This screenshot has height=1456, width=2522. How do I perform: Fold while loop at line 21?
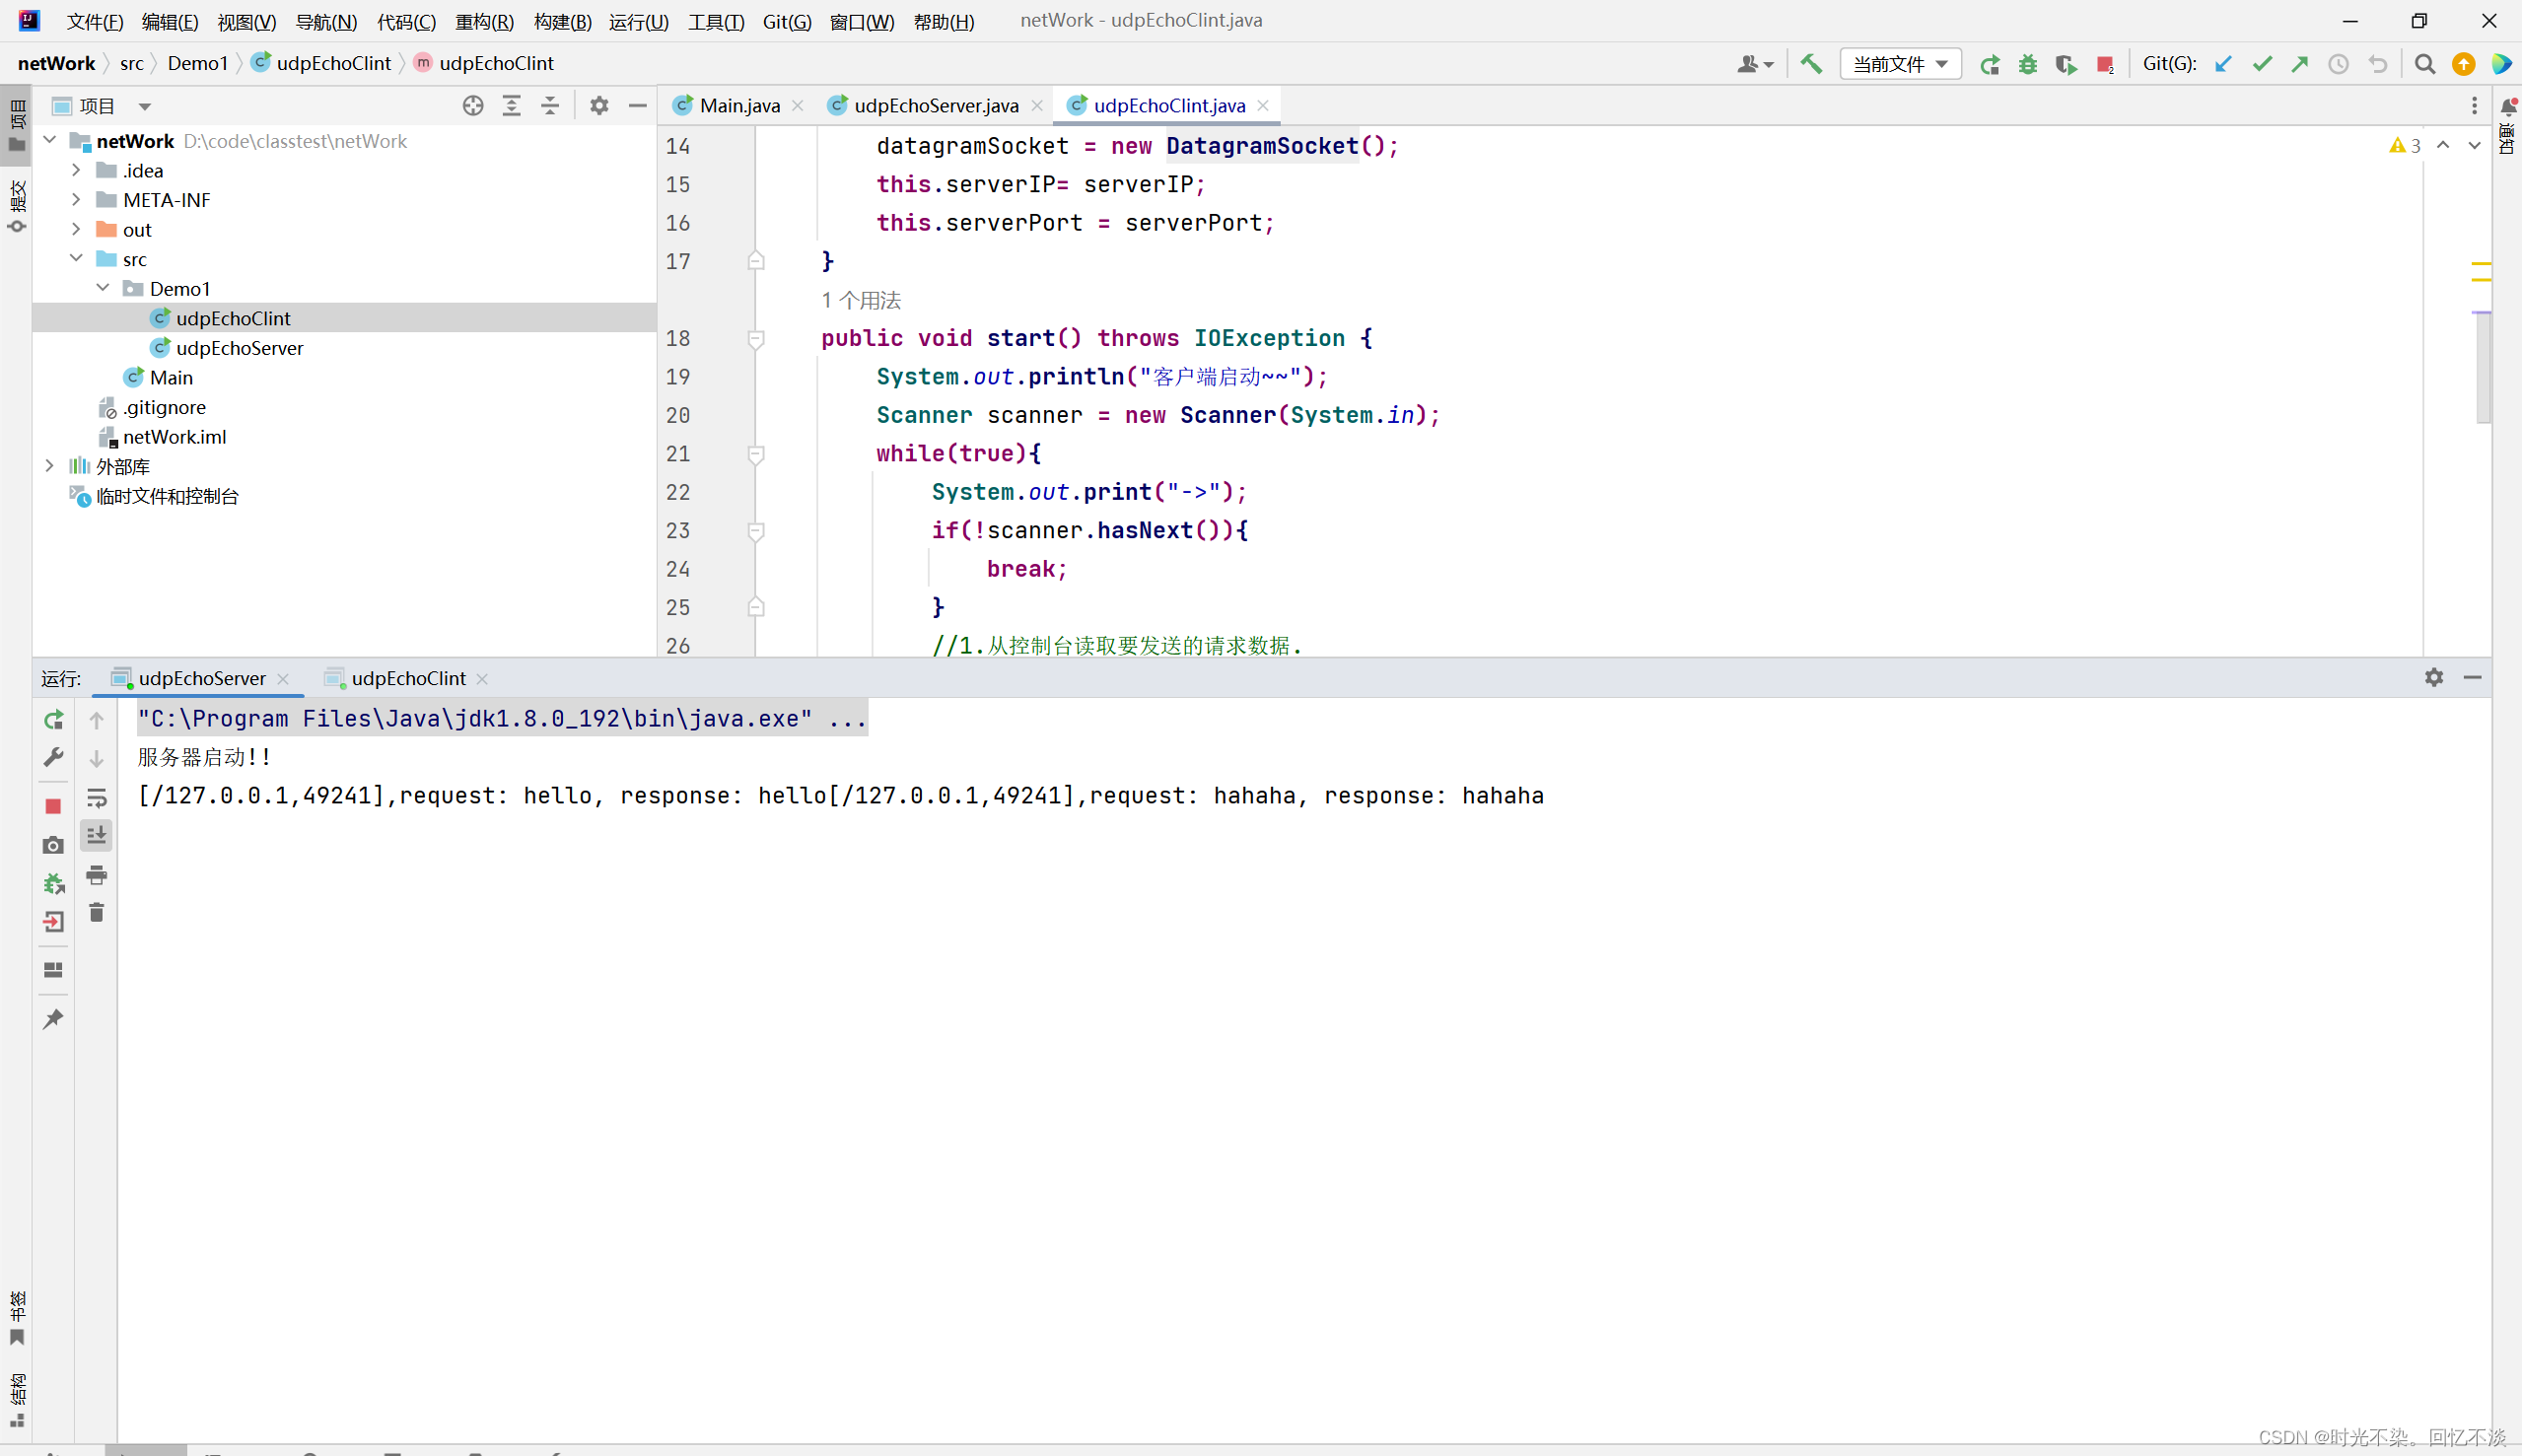756,454
